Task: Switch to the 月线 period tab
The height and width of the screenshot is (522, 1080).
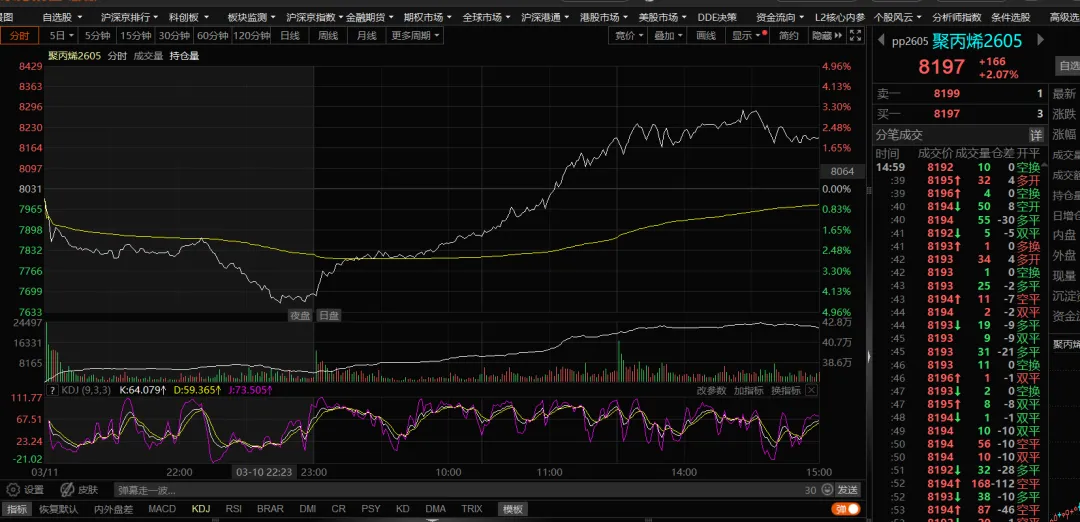Action: click(366, 36)
